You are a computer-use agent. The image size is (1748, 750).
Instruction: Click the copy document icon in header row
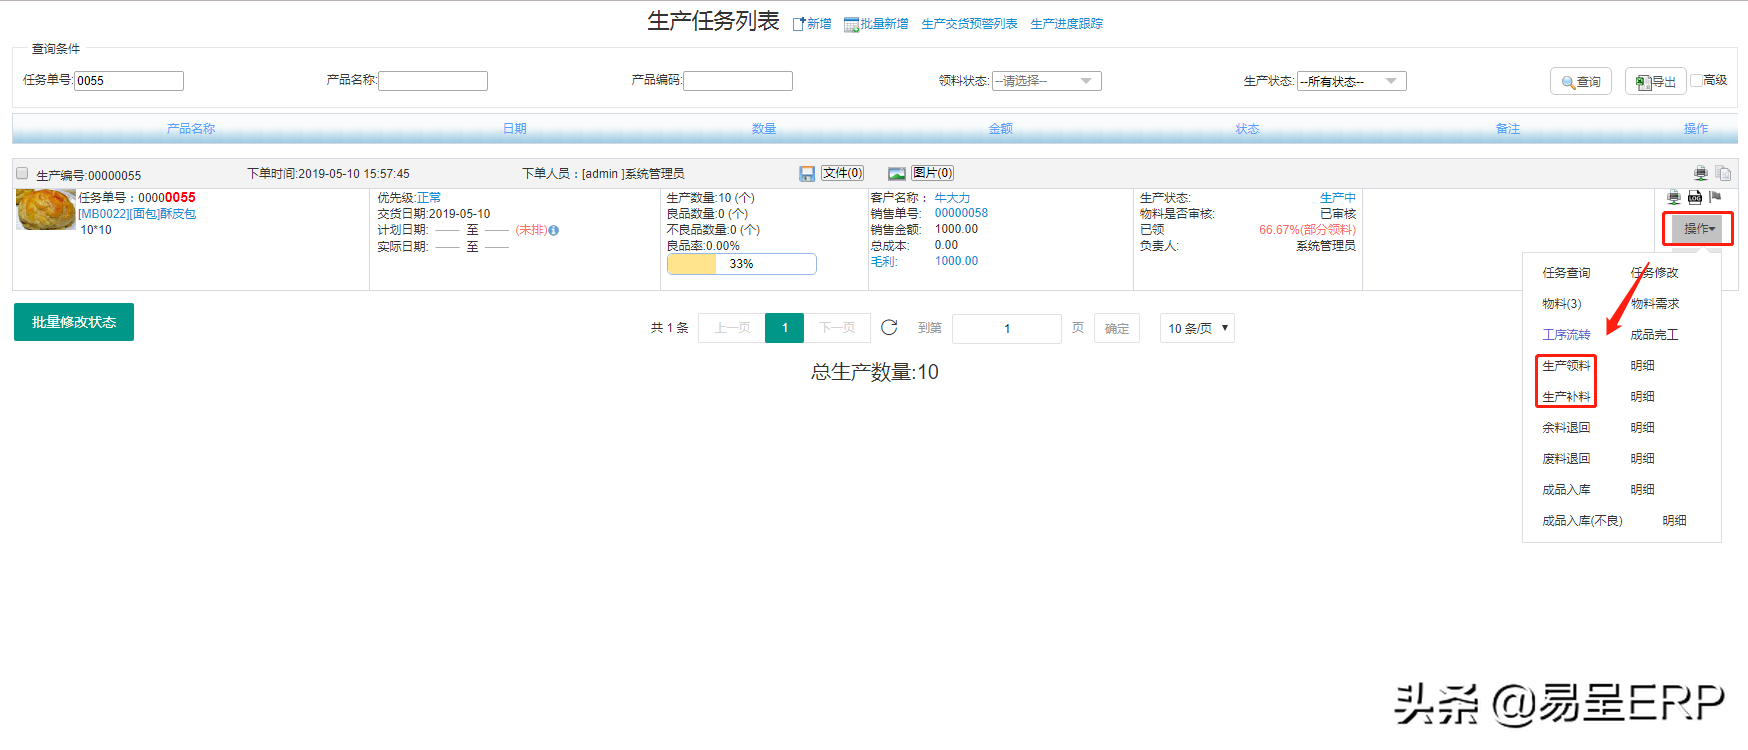click(1723, 173)
